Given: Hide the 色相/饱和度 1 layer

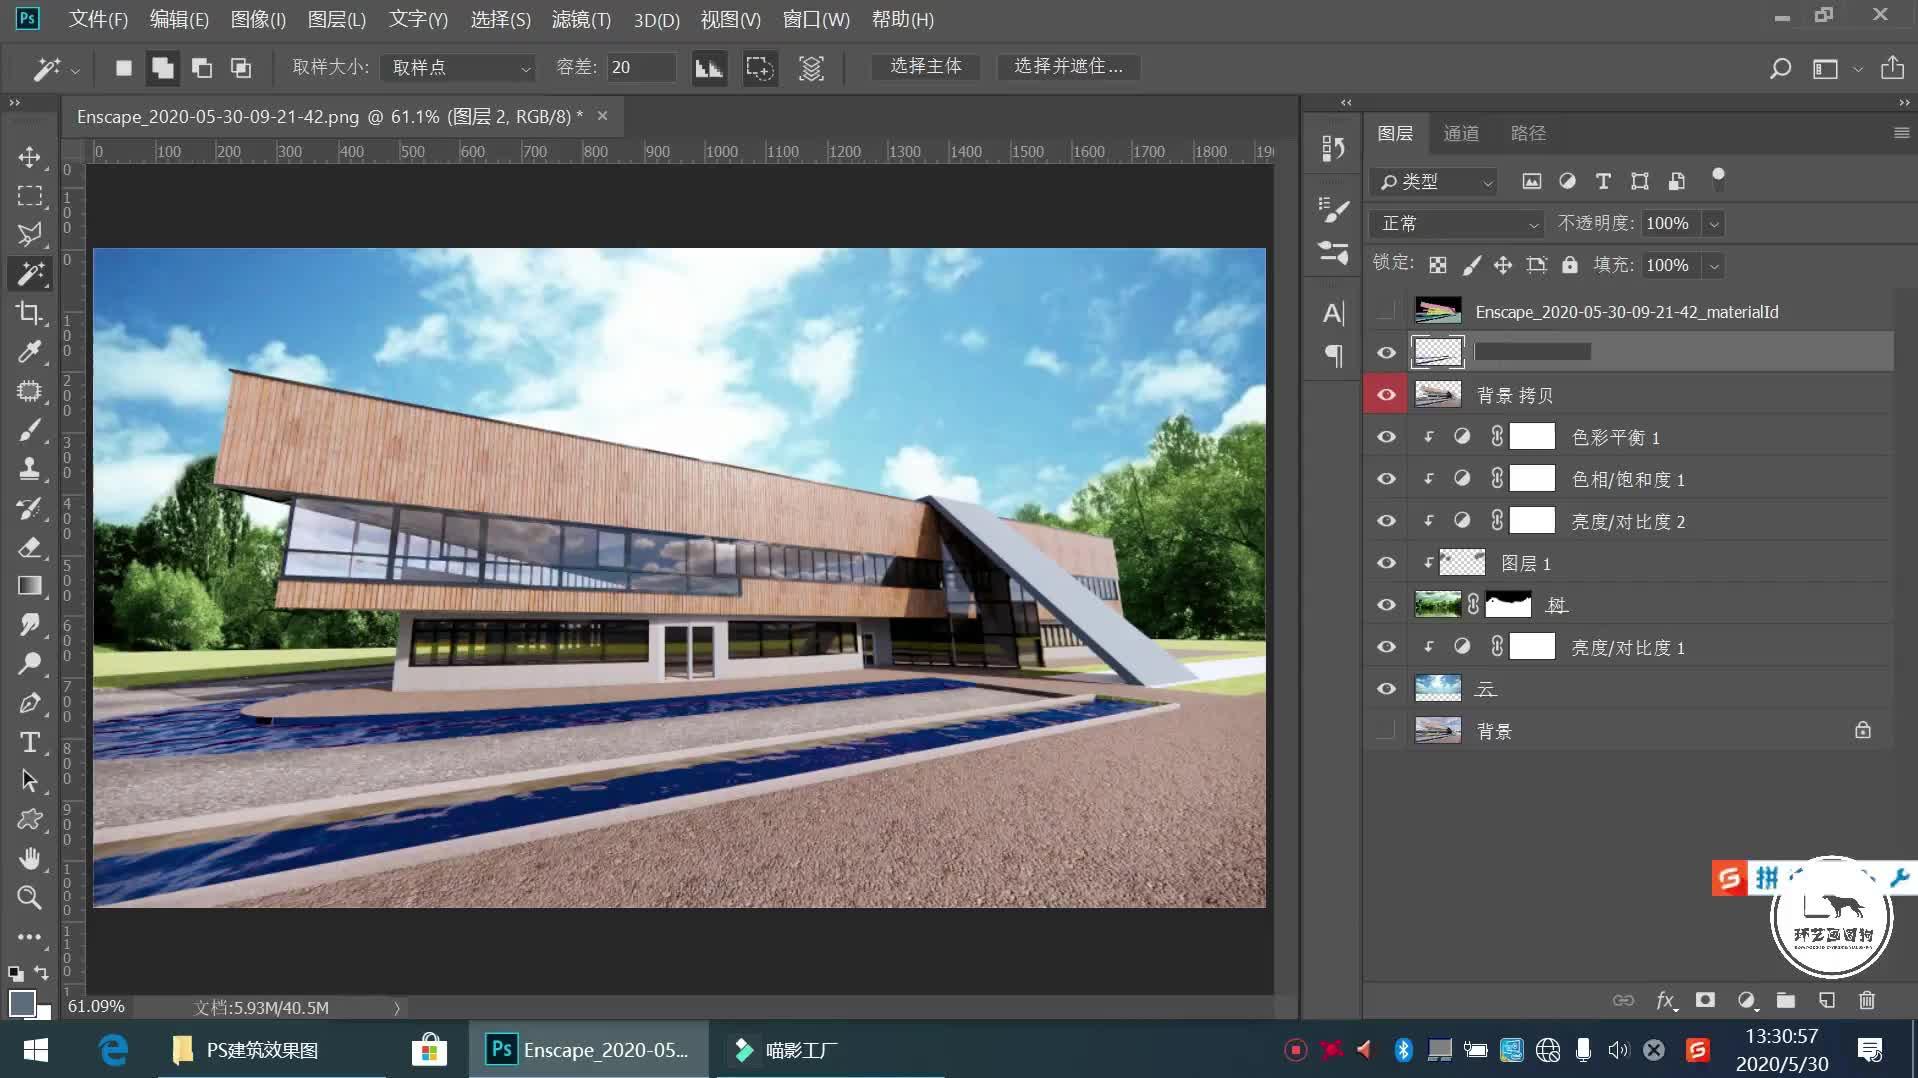Looking at the screenshot, I should point(1386,479).
